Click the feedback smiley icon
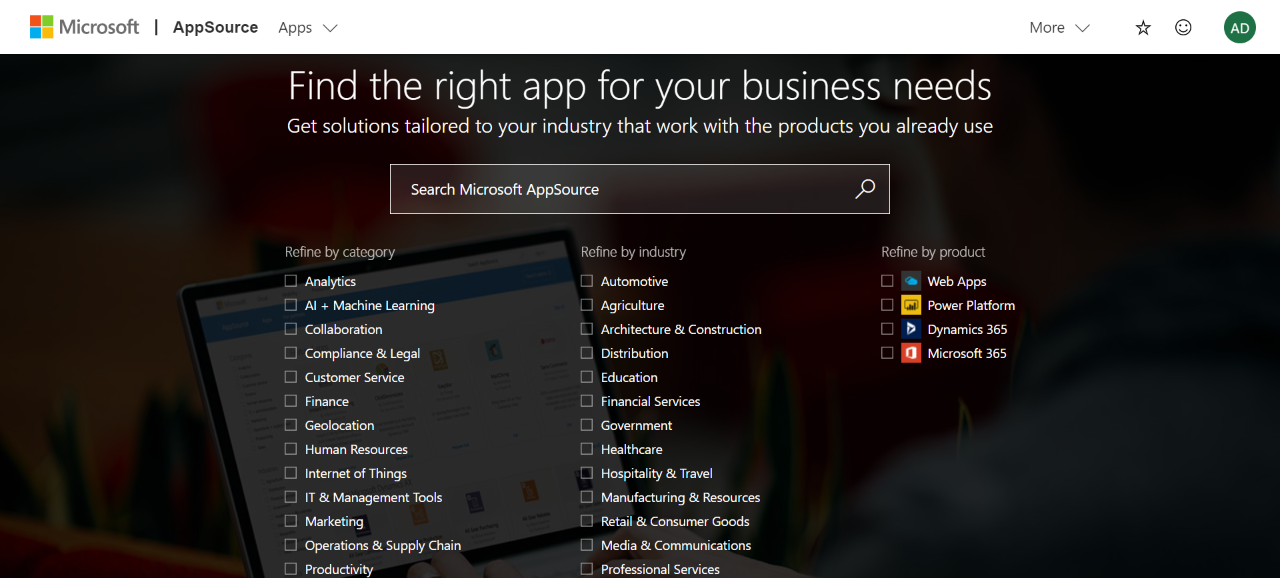Image resolution: width=1280 pixels, height=578 pixels. [1183, 28]
